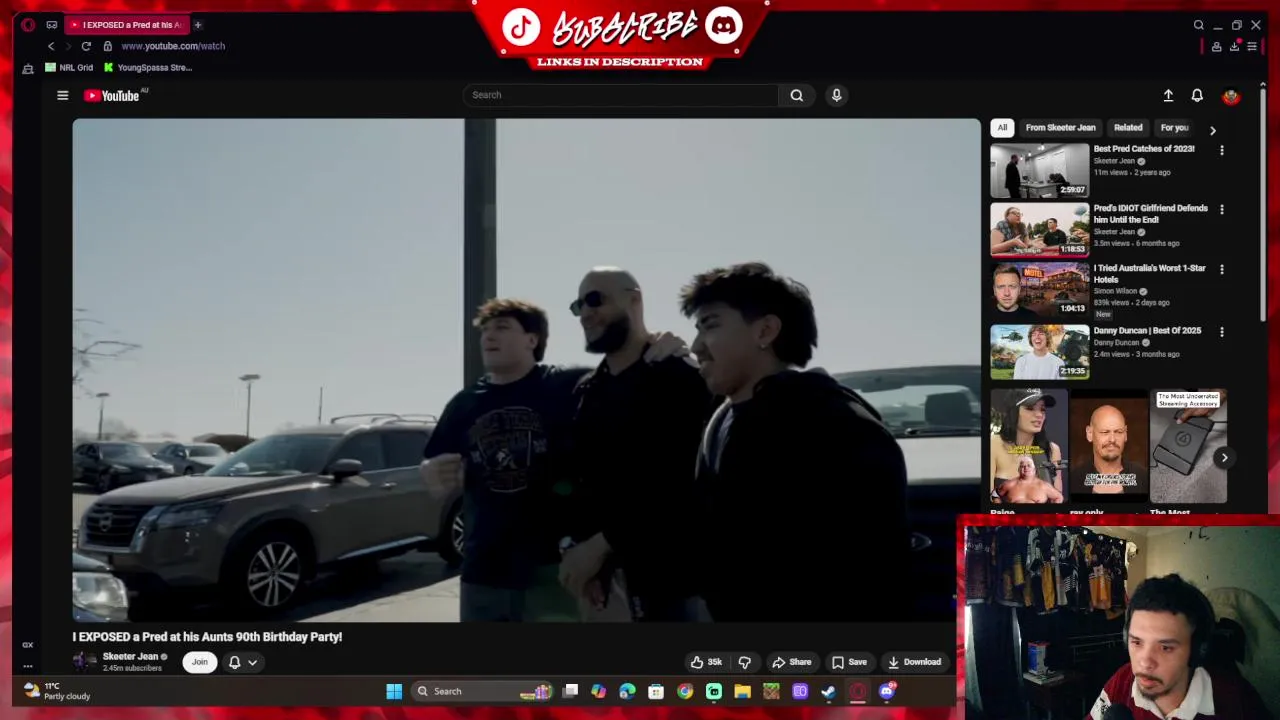
Task: Click the Join channel button
Action: click(x=200, y=662)
